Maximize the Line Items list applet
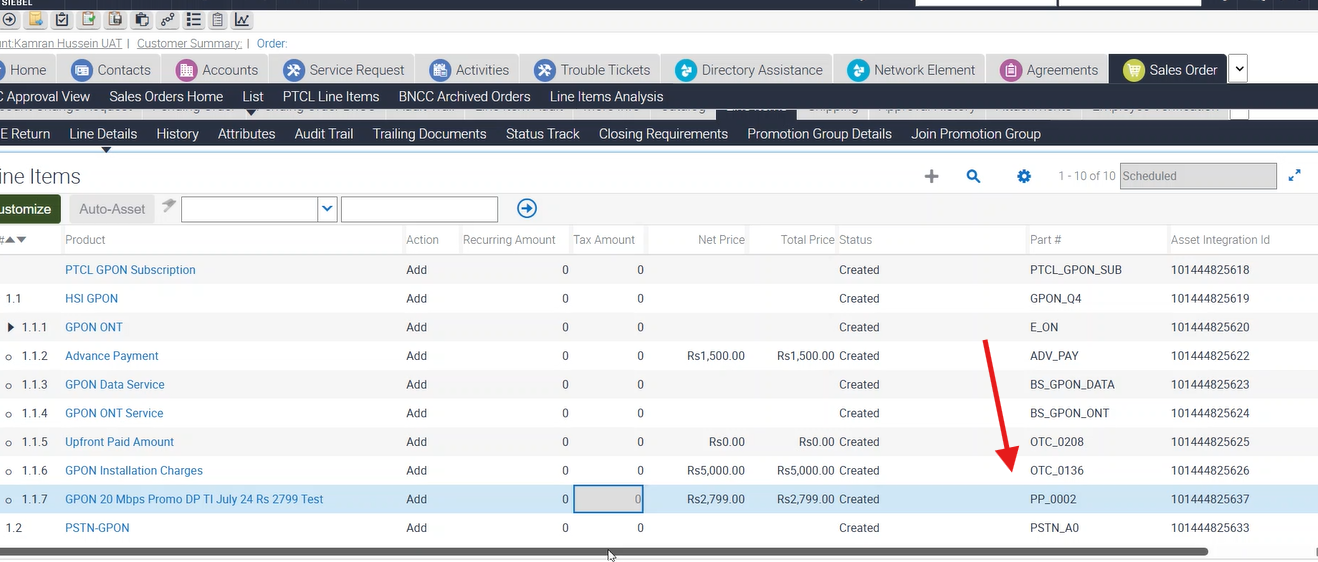Image resolution: width=1318 pixels, height=562 pixels. tap(1294, 176)
